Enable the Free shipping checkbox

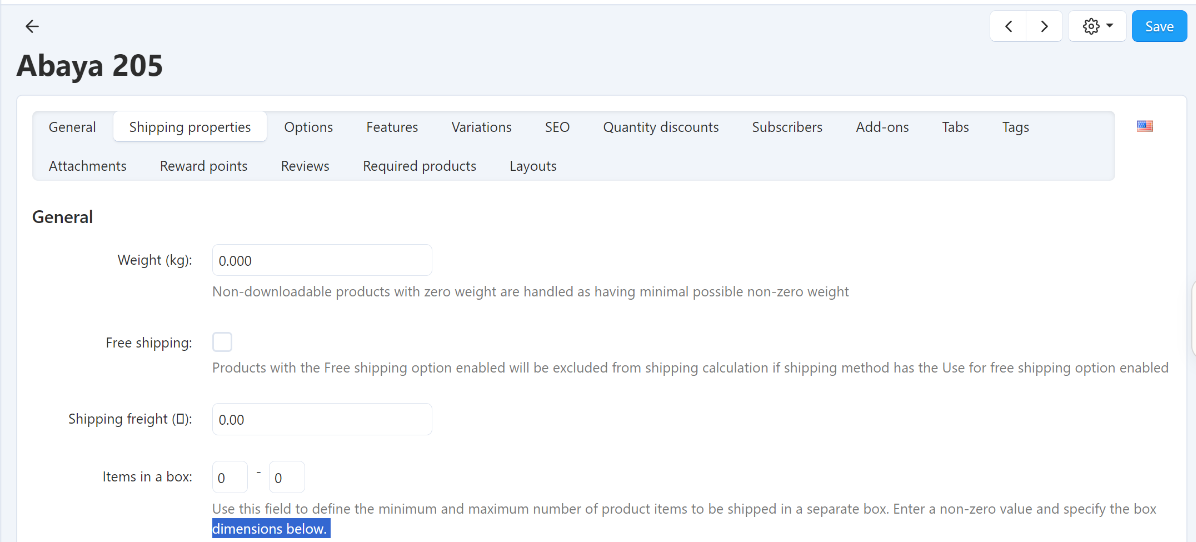[x=222, y=342]
